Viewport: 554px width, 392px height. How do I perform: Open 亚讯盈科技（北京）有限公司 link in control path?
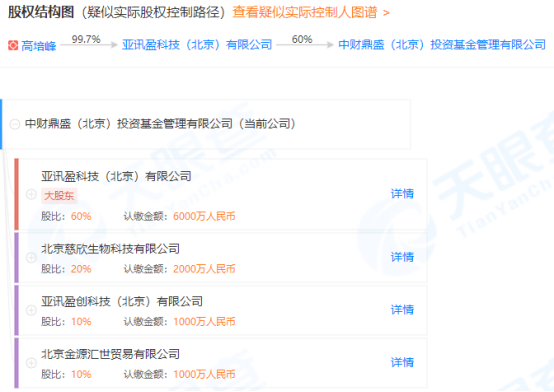coord(197,45)
